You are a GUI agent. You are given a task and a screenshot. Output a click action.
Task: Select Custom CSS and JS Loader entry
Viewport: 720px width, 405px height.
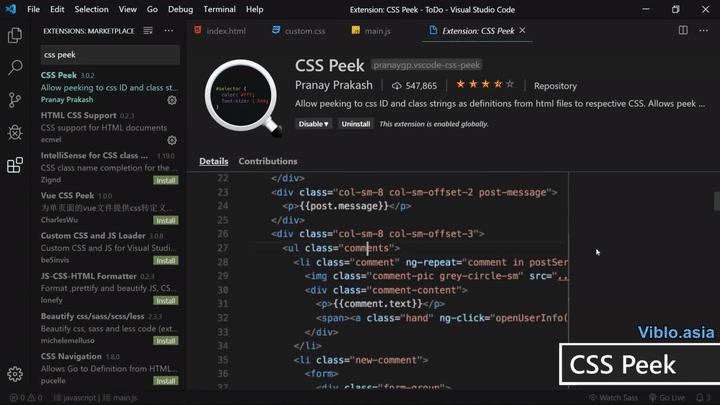(109, 248)
